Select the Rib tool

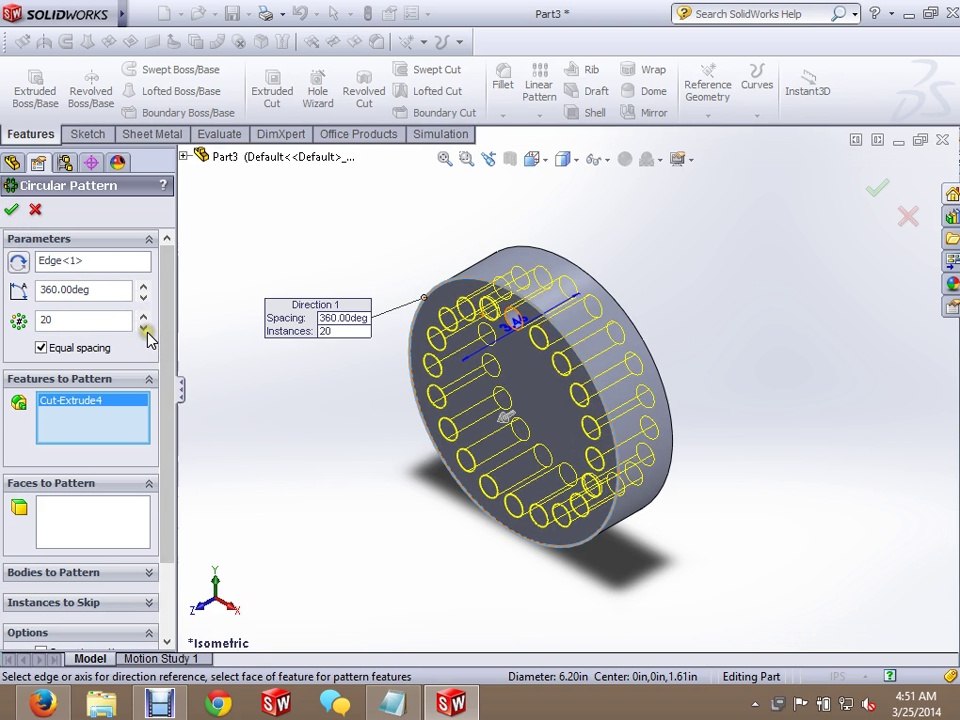coord(582,69)
